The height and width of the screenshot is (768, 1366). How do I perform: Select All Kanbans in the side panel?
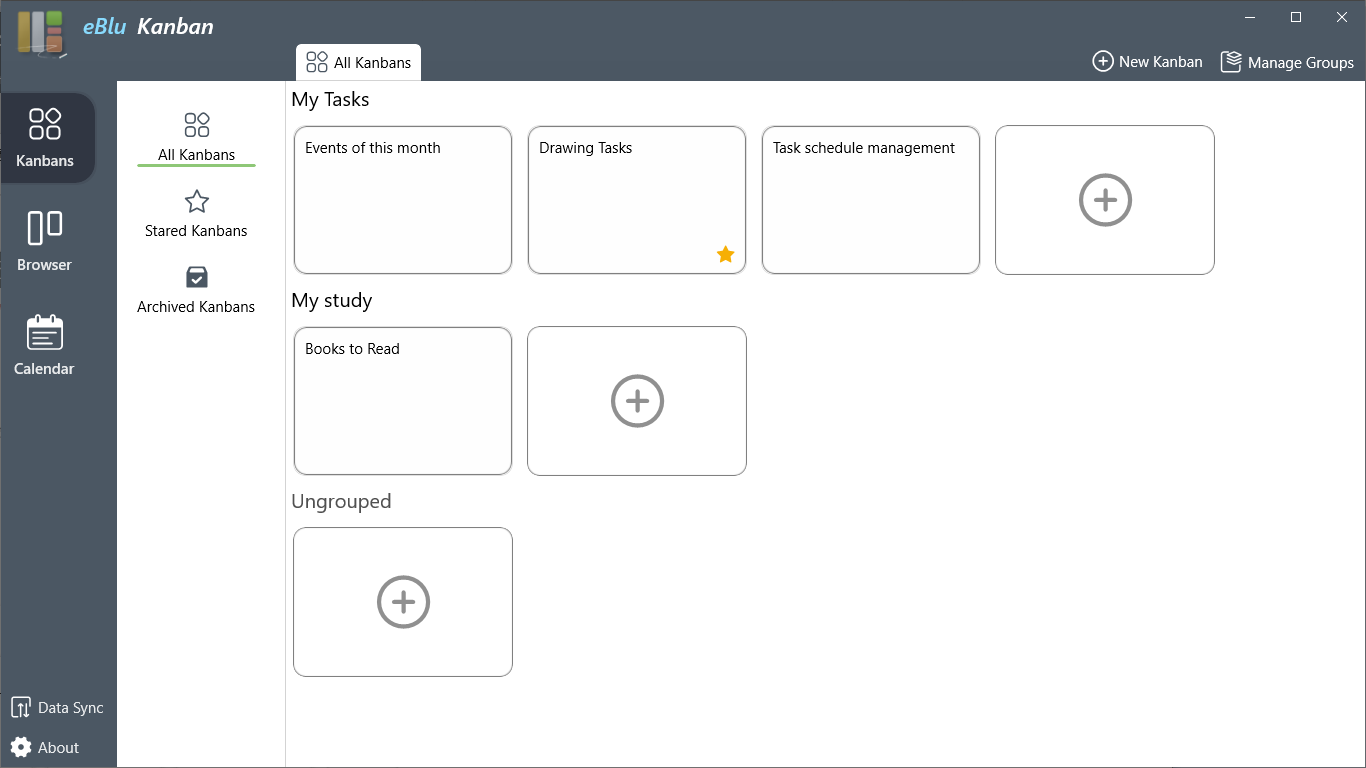196,137
